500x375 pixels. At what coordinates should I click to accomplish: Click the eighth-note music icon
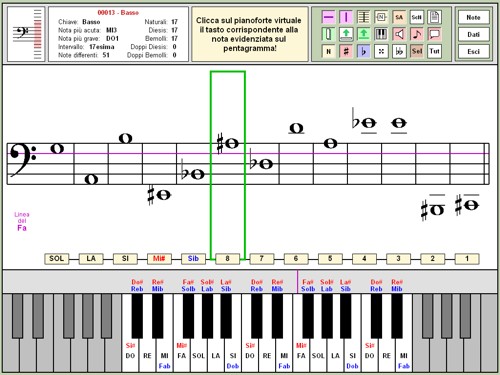click(x=417, y=34)
